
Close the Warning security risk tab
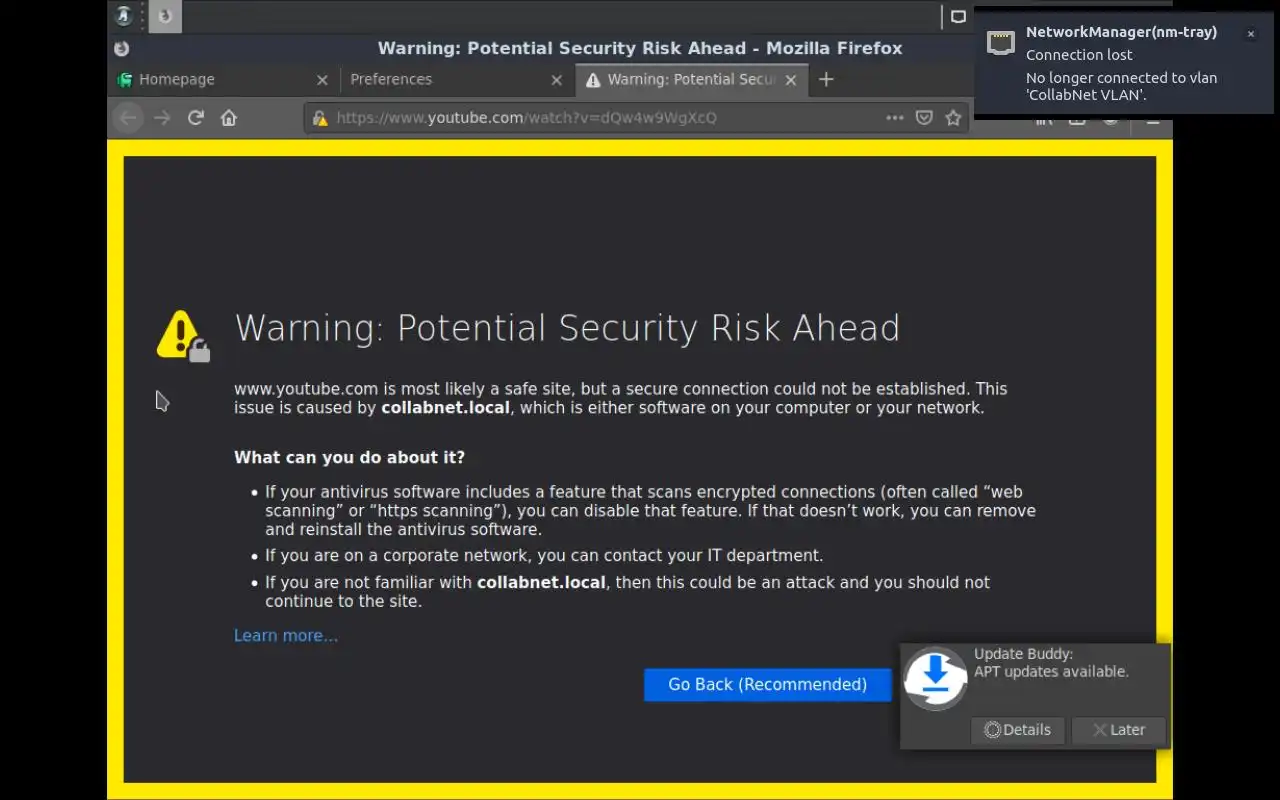(791, 80)
